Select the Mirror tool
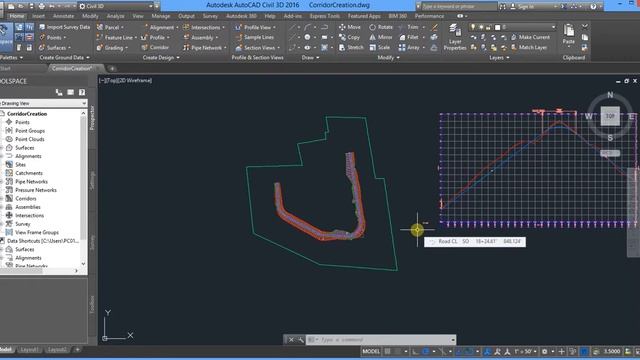This screenshot has width=640, height=360. pos(381,37)
